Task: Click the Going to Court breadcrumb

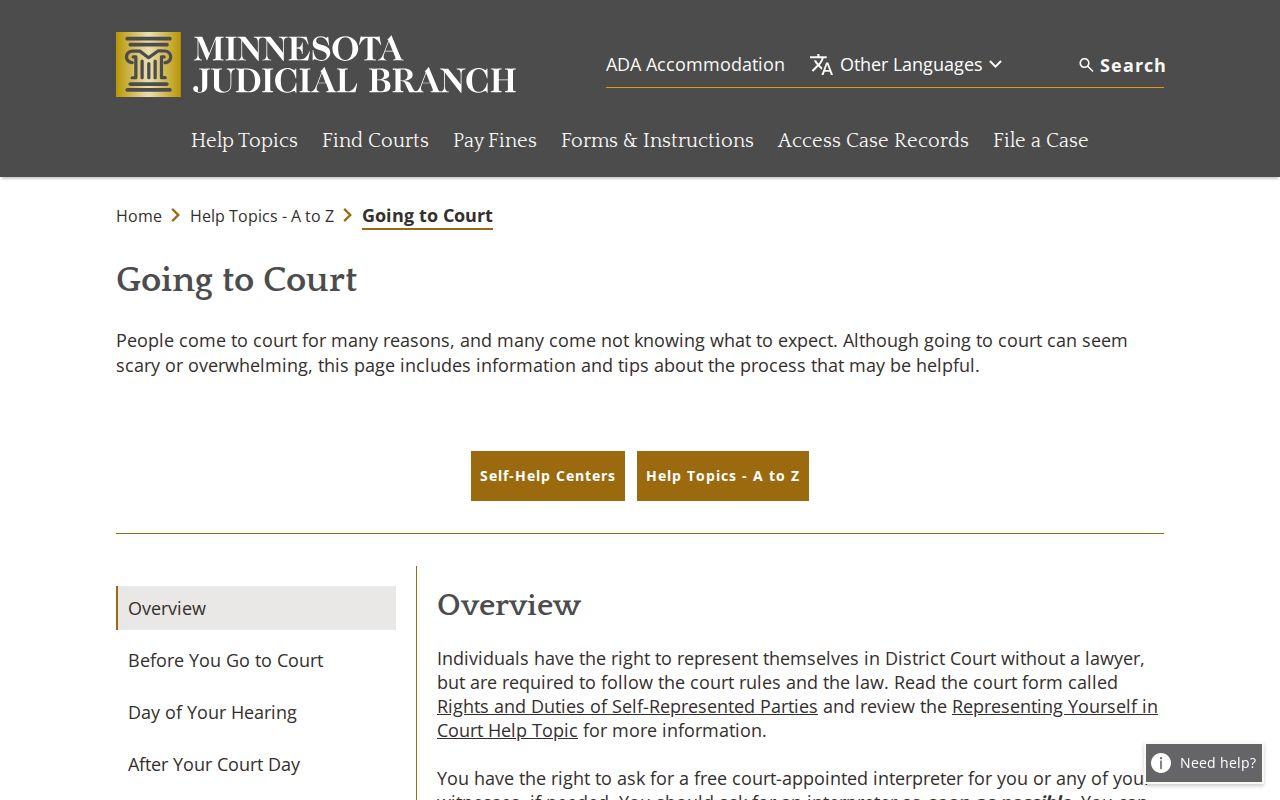Action: pyautogui.click(x=427, y=216)
